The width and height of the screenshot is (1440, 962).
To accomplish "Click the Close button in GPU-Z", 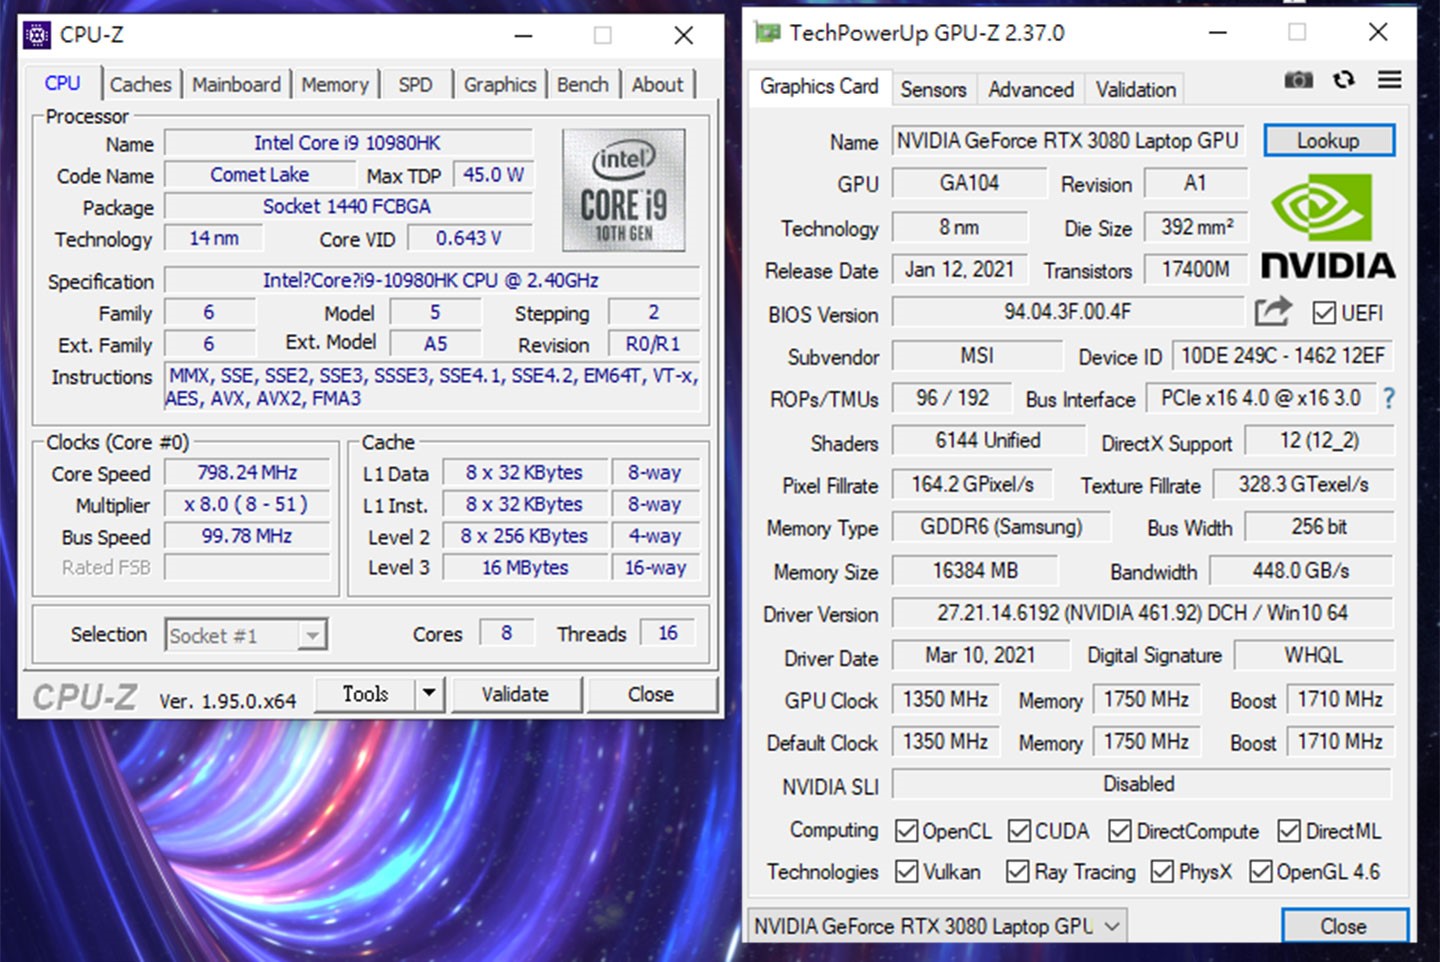I will coord(1344,926).
